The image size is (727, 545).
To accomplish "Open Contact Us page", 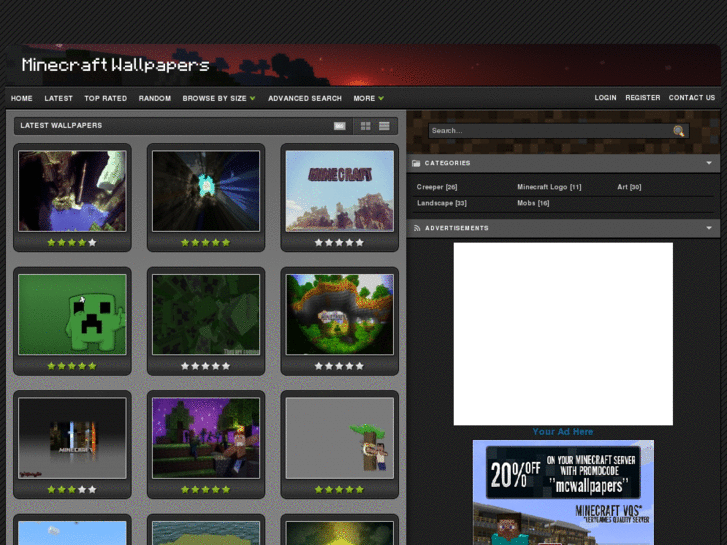I will (692, 98).
